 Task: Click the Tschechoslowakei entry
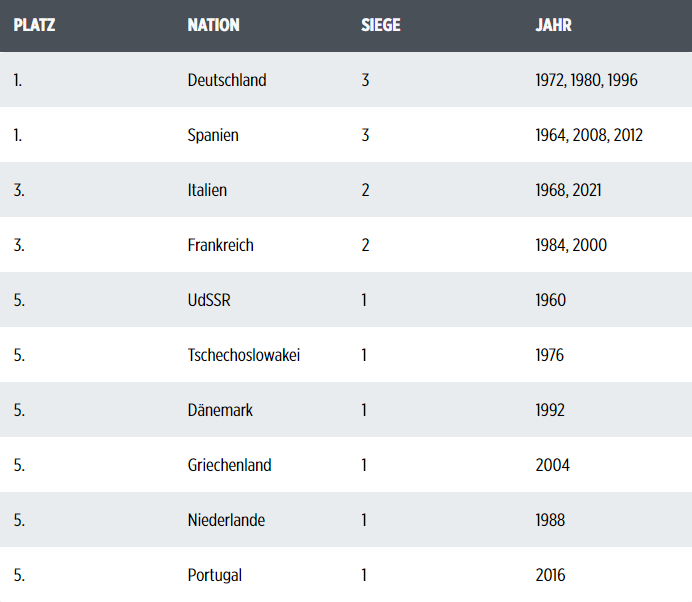(244, 355)
